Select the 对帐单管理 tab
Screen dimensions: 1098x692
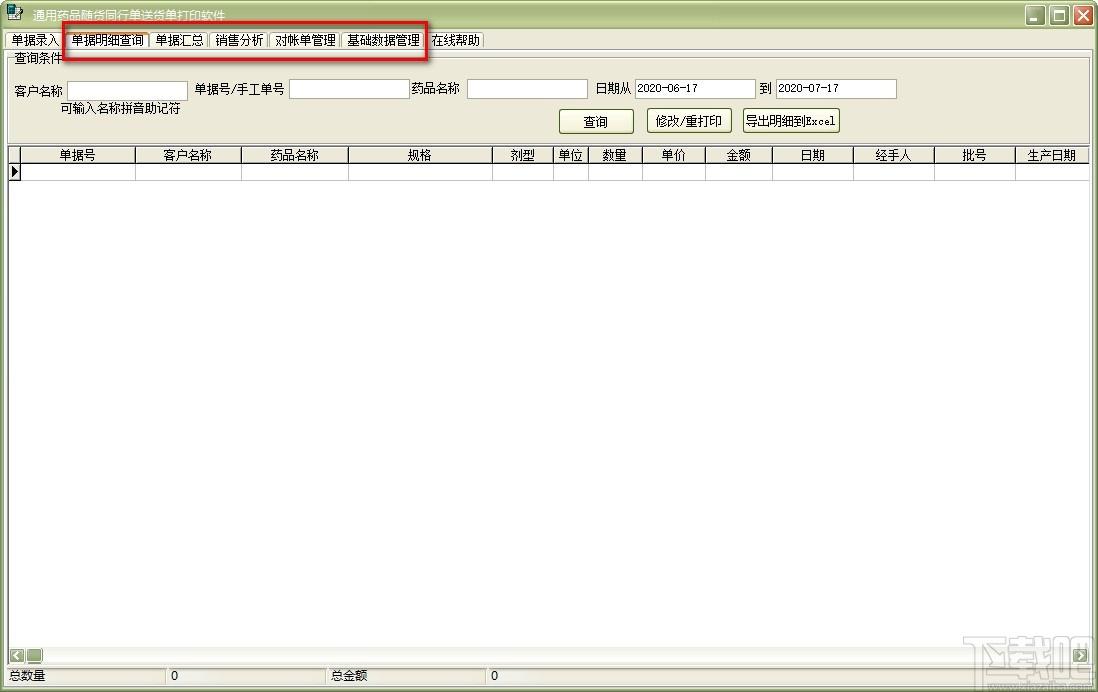pos(305,41)
